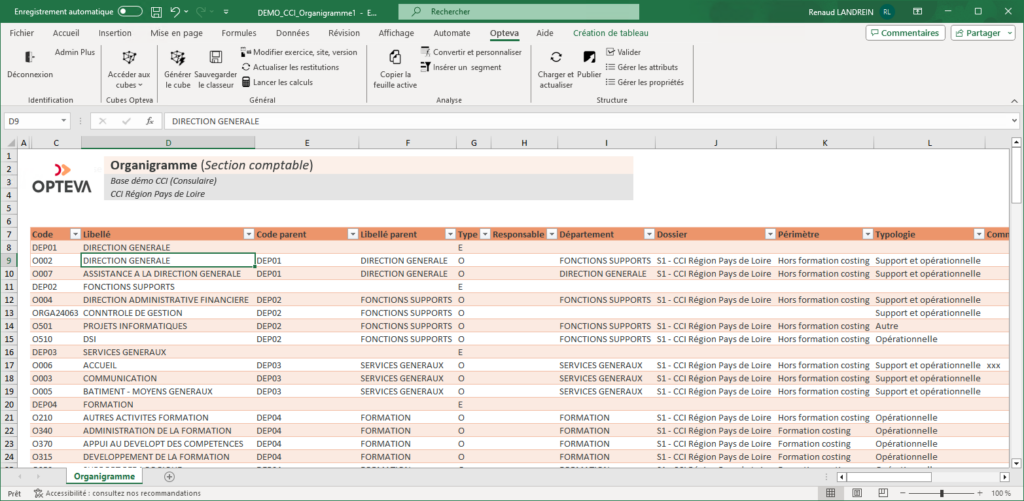Open the Création de tableau tab

(x=609, y=33)
